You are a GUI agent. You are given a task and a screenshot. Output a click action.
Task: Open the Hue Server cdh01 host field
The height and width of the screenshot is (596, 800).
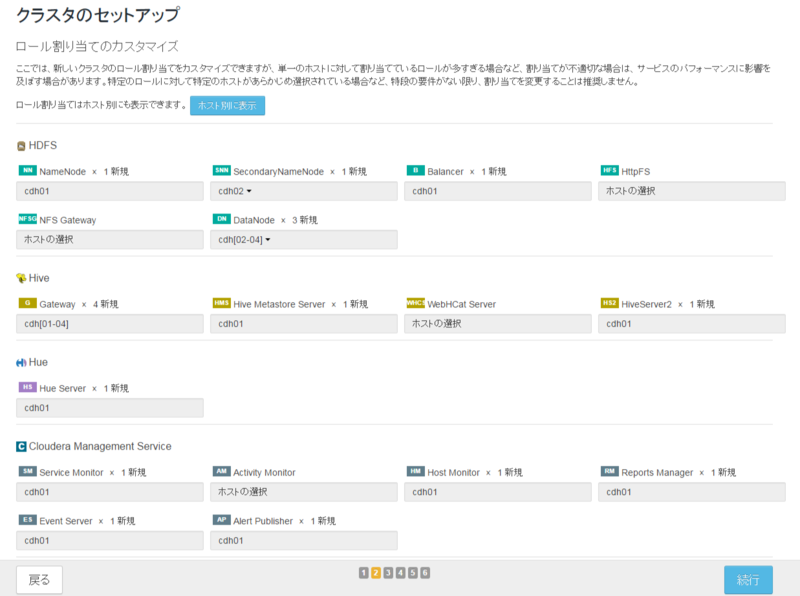pos(110,408)
